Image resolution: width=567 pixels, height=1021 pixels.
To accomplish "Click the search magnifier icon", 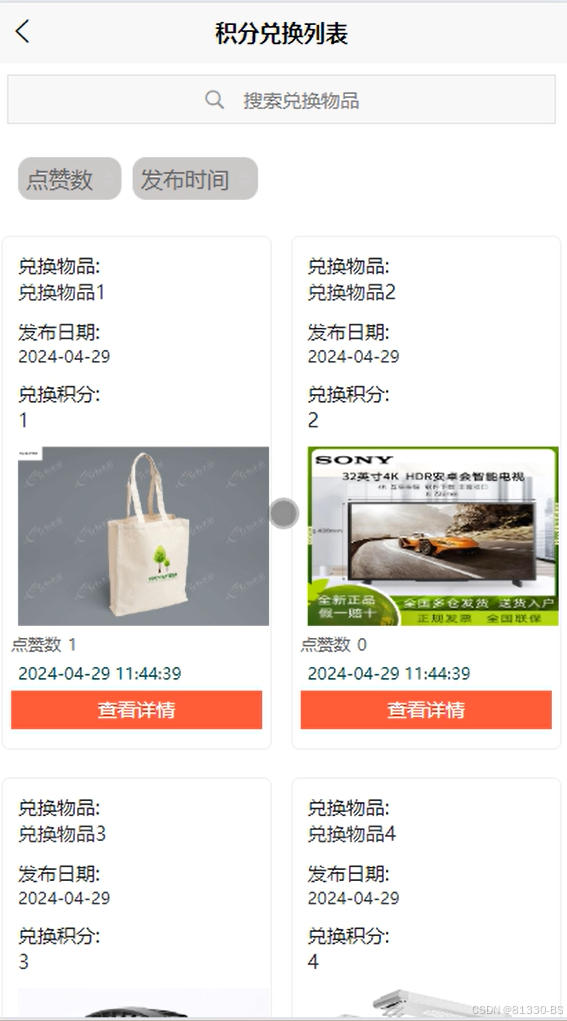I will click(214, 100).
